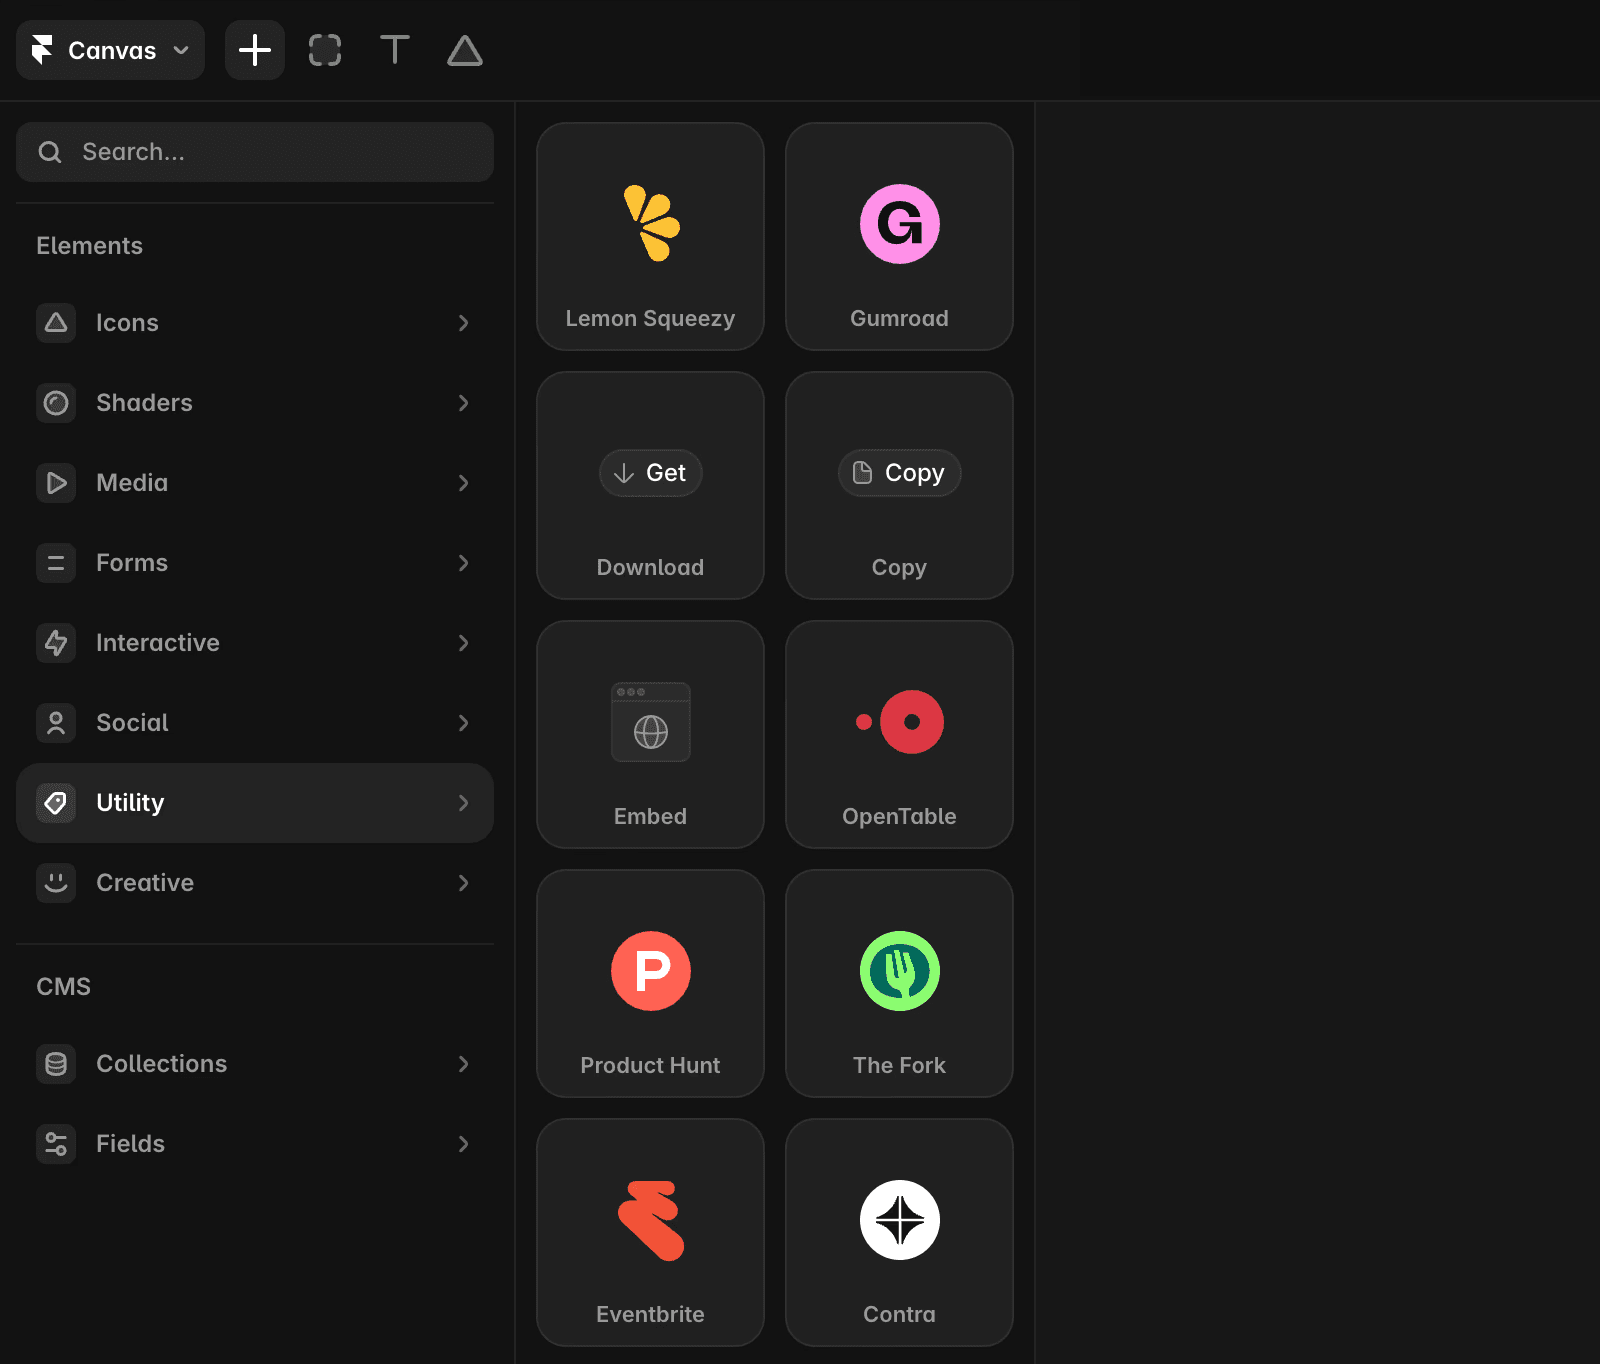Click the Forms category icon
This screenshot has width=1600, height=1364.
(56, 563)
